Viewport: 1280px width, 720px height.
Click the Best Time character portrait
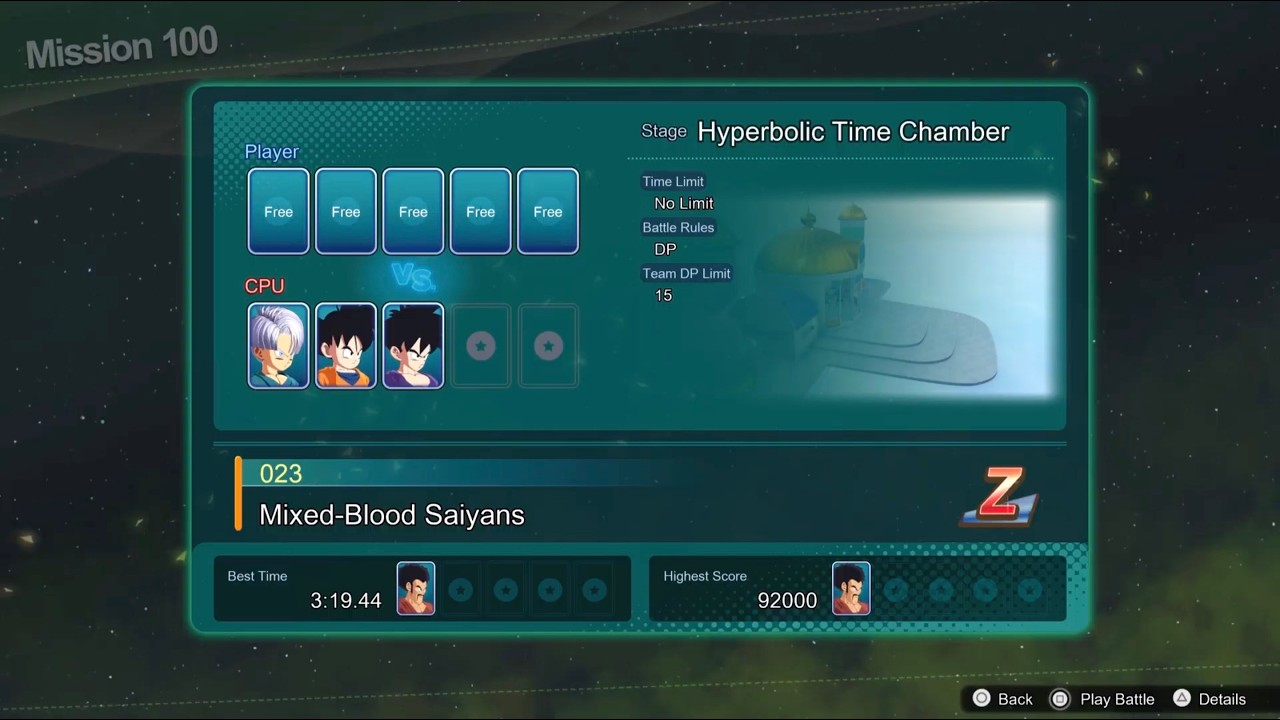click(416, 588)
